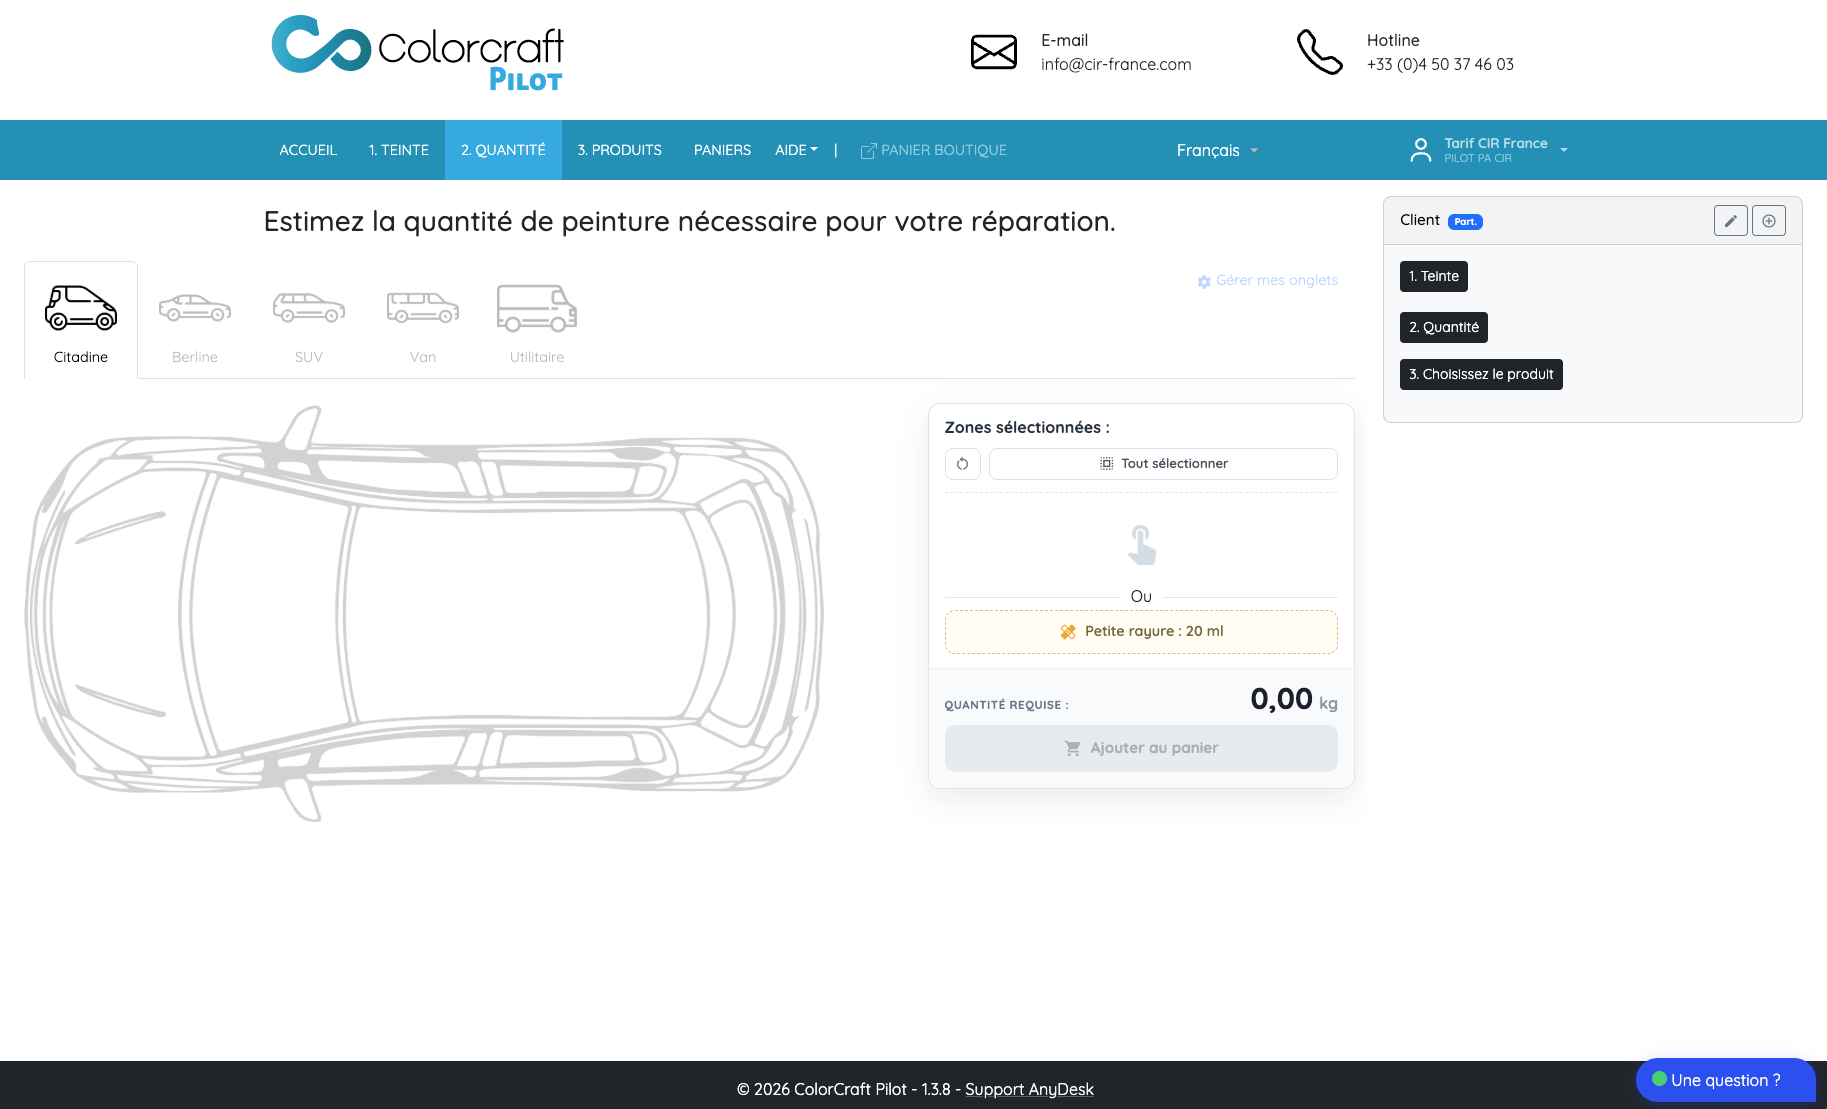Click the 2. Quantité step button

click(1444, 327)
